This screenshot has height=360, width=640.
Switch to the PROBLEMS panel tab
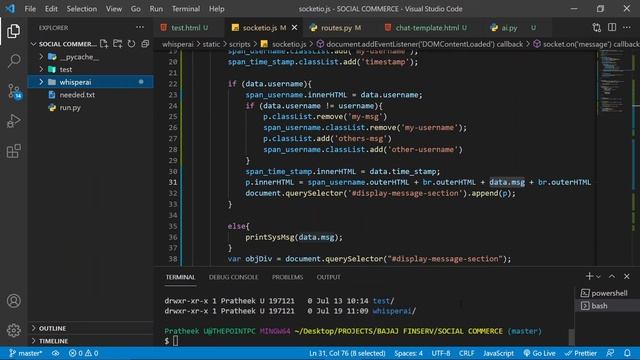click(287, 277)
